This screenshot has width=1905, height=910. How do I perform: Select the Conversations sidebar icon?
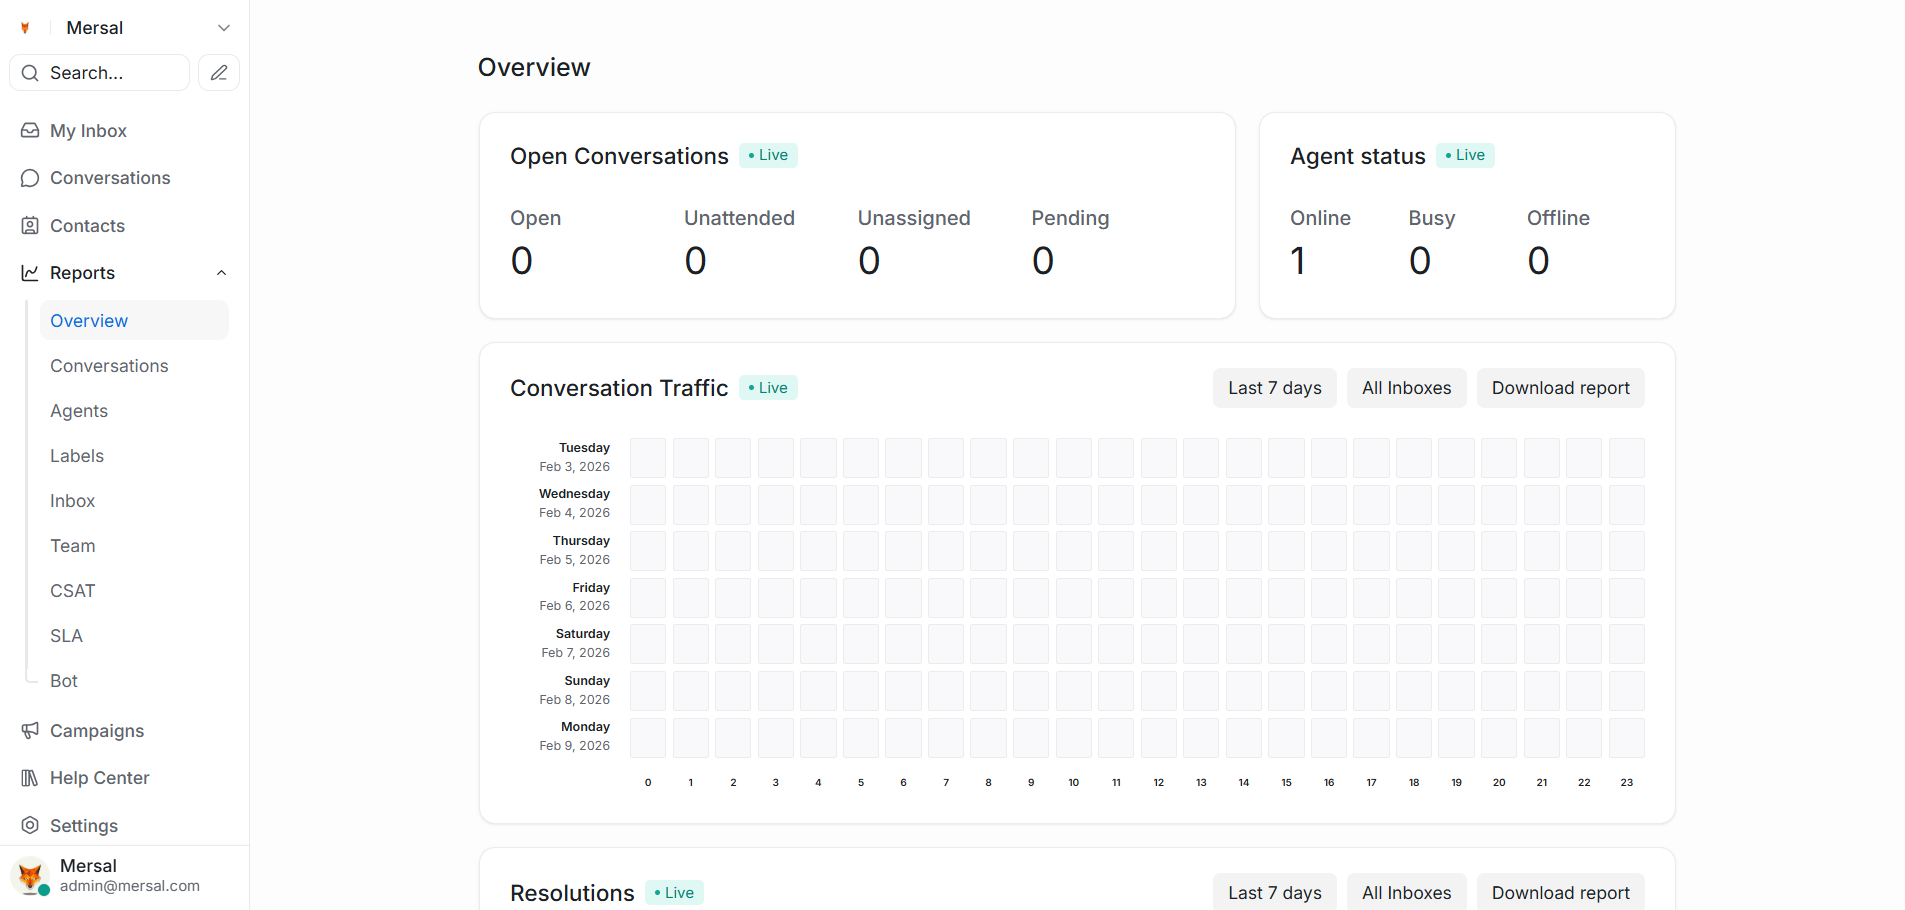click(x=30, y=177)
